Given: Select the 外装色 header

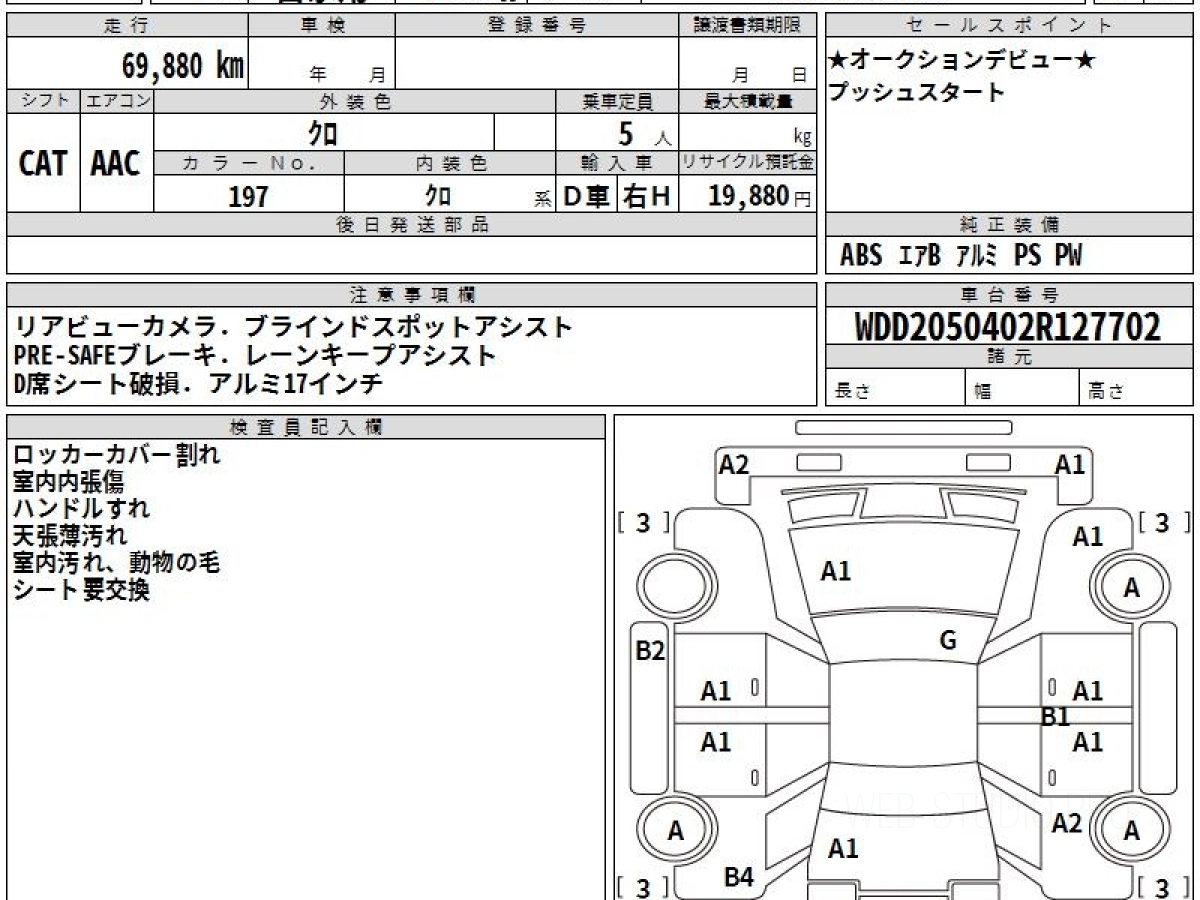Looking at the screenshot, I should coord(355,101).
